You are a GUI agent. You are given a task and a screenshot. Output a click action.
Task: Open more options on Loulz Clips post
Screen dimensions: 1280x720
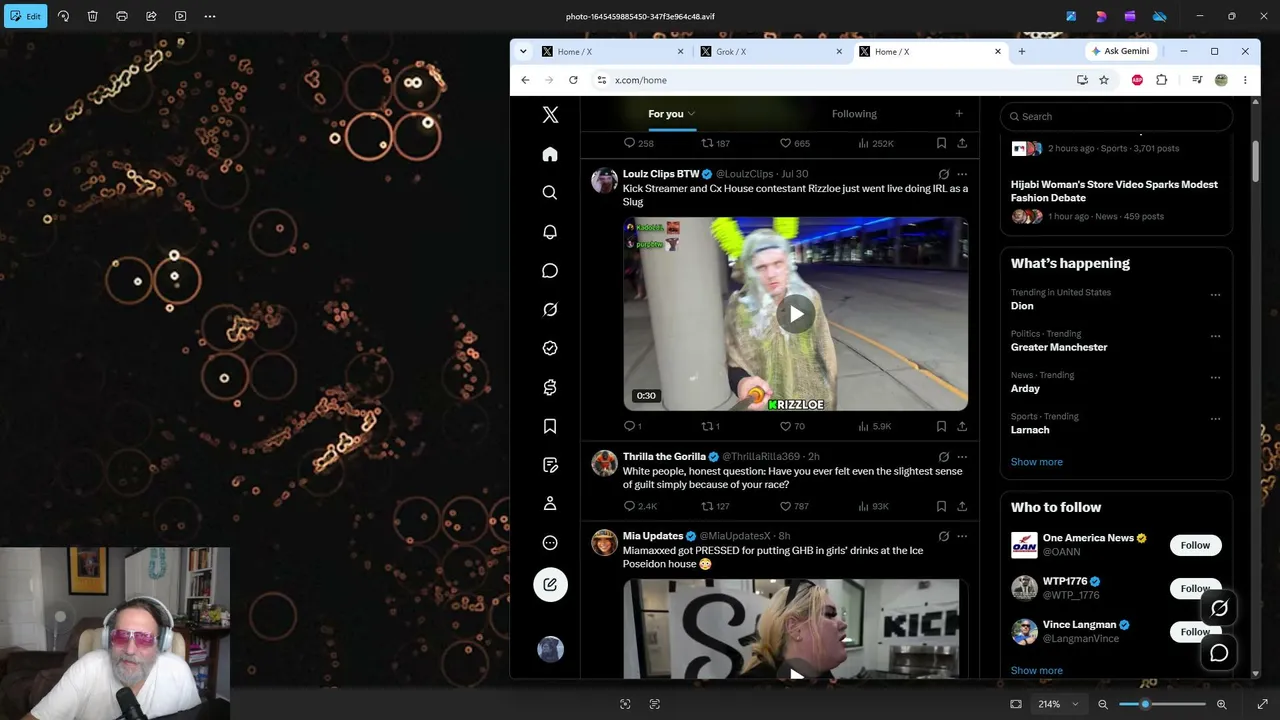click(x=962, y=174)
